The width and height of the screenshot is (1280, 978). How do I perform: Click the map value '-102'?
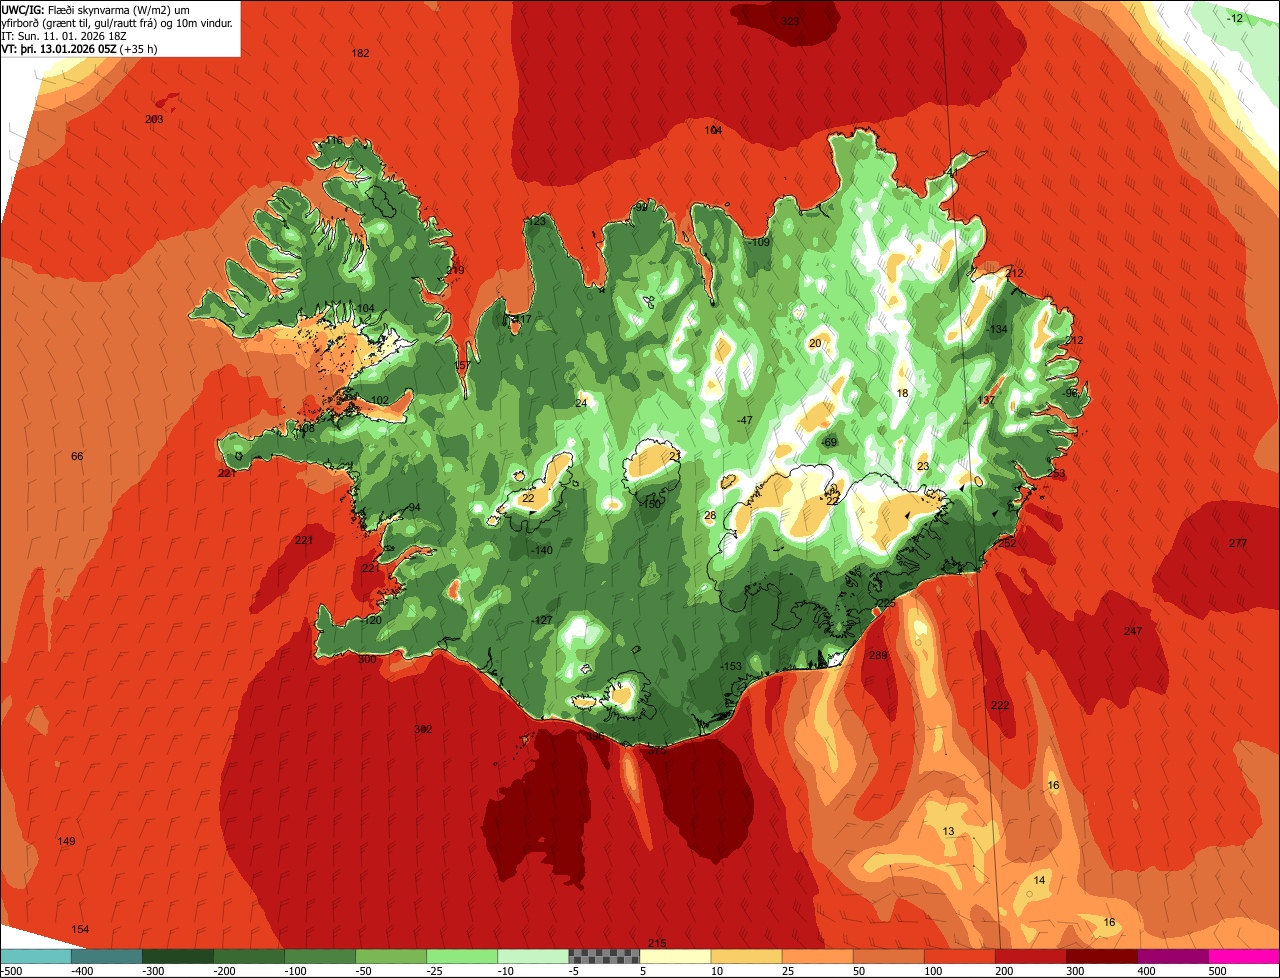tap(378, 400)
